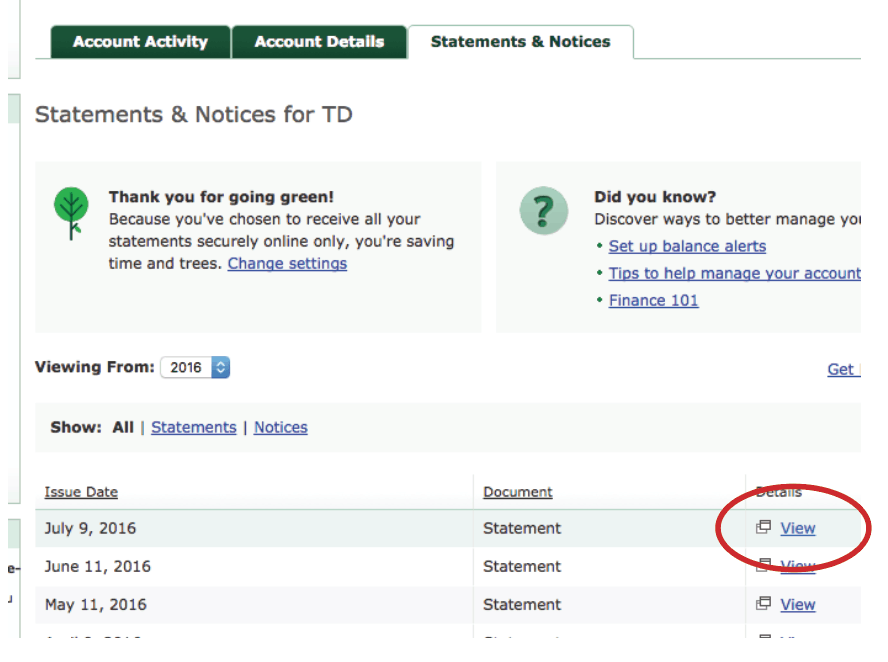Enable the All filter under Show
This screenshot has width=888, height=662.
122,427
